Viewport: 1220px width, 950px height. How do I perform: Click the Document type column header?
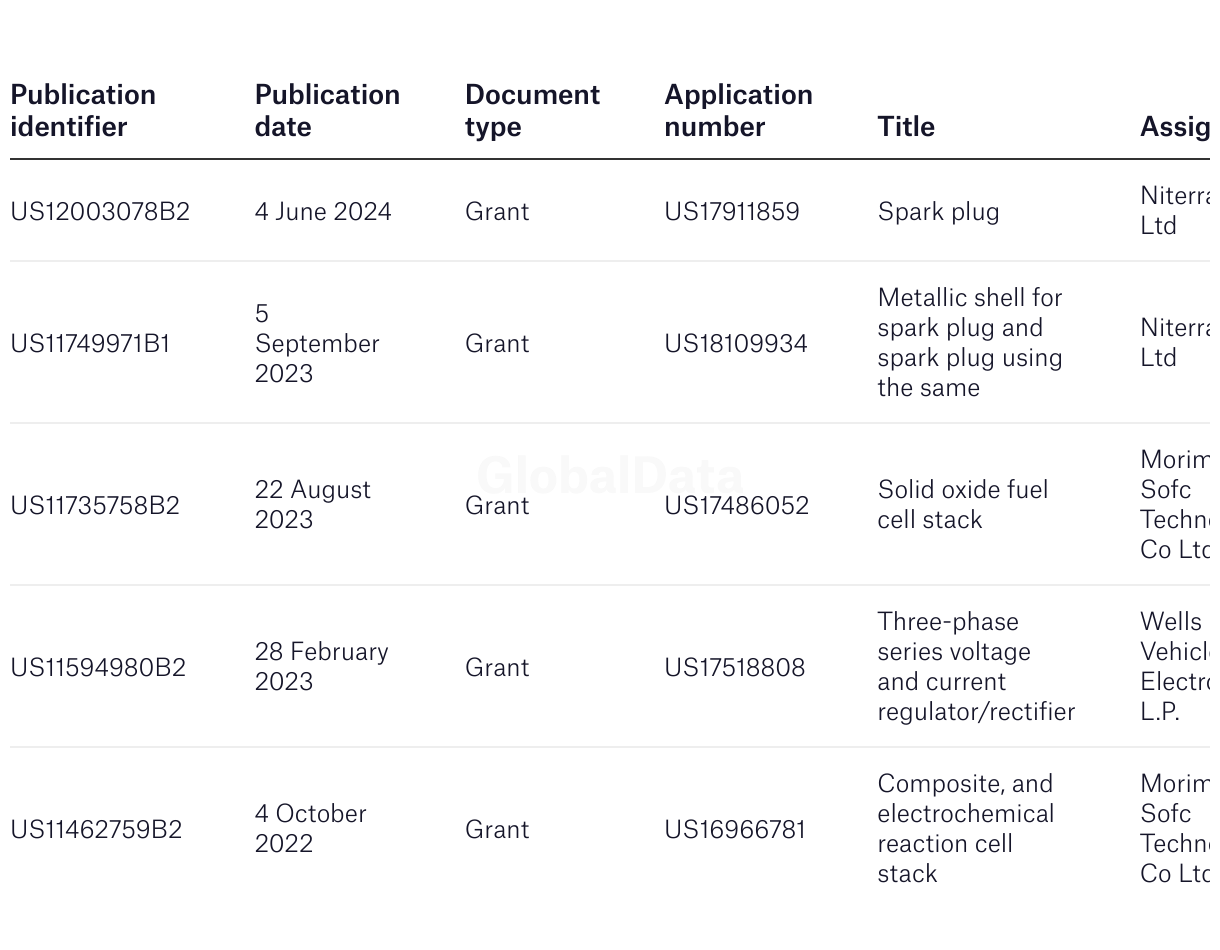[532, 111]
